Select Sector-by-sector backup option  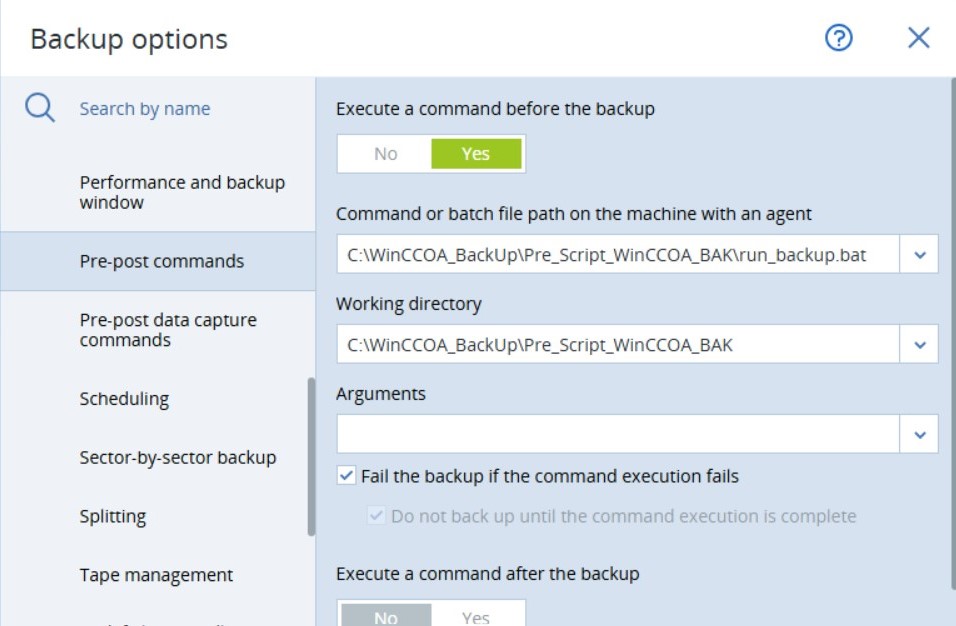(x=177, y=457)
